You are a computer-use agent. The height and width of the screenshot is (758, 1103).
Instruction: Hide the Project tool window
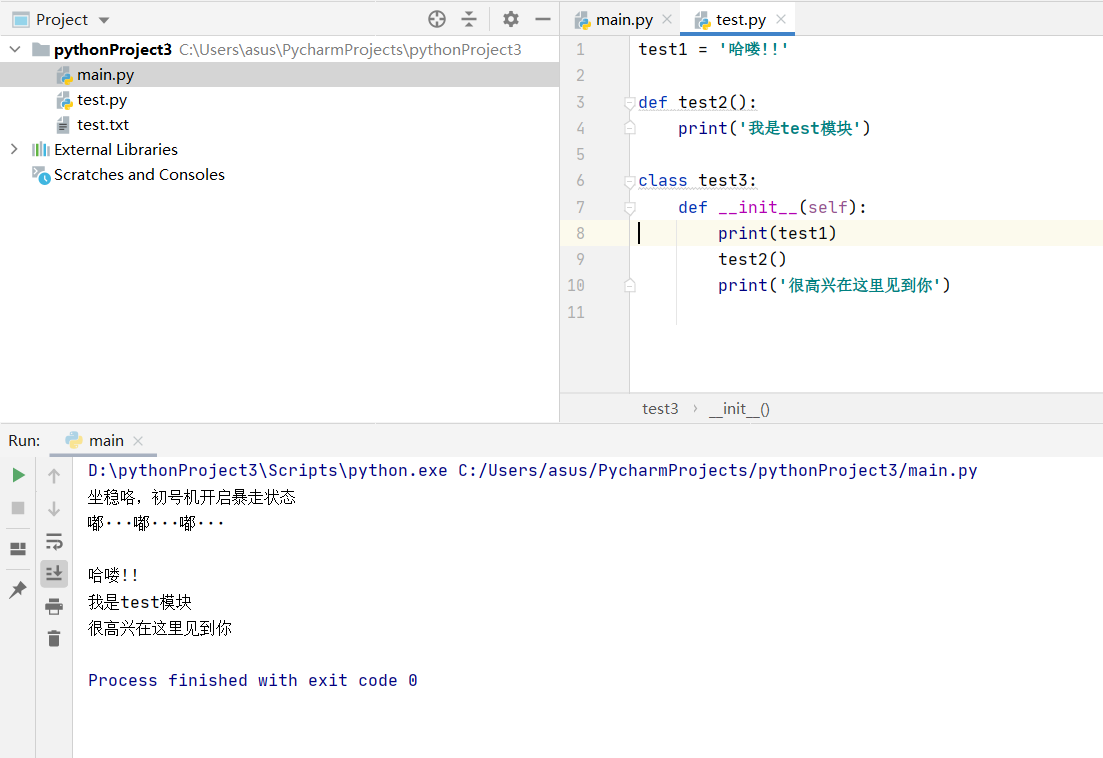[x=542, y=19]
